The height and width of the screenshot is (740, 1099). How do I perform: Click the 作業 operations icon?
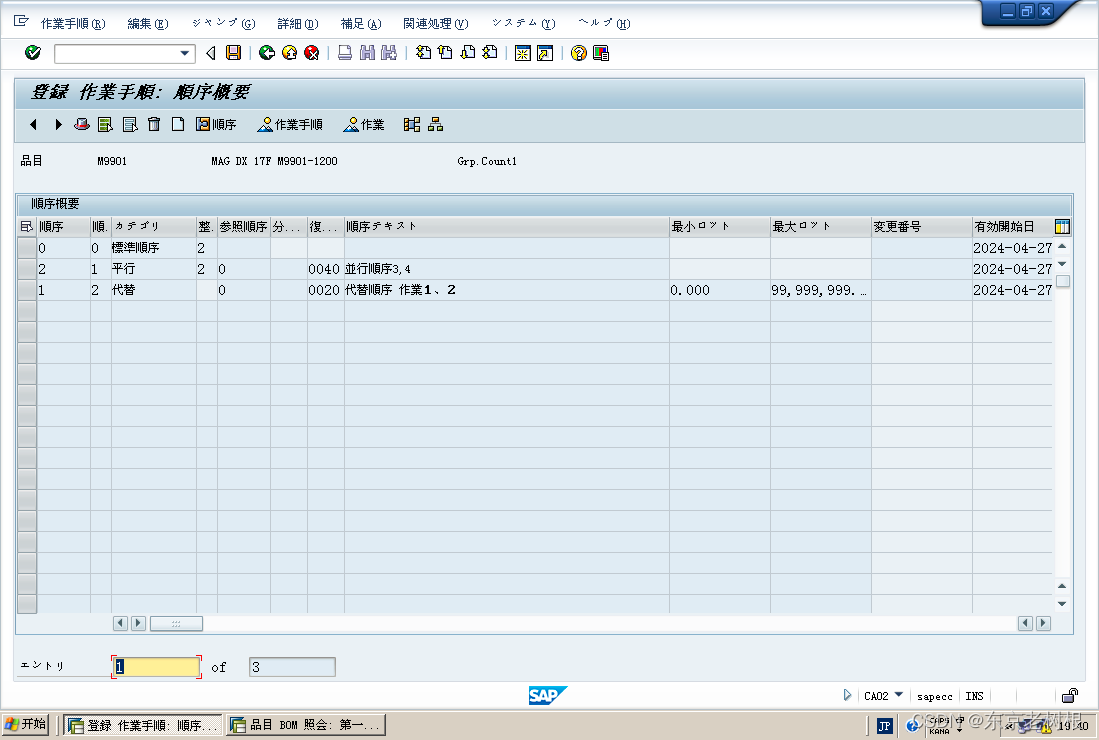tap(365, 124)
